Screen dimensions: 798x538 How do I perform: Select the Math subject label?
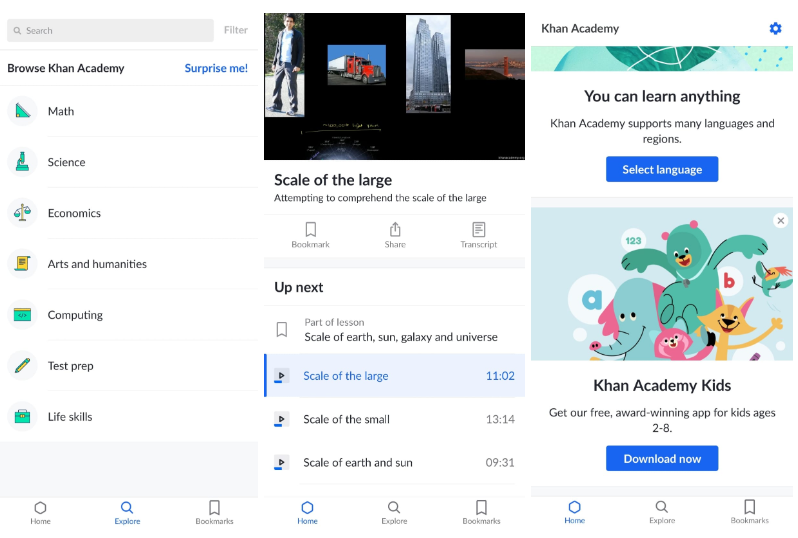pos(61,111)
